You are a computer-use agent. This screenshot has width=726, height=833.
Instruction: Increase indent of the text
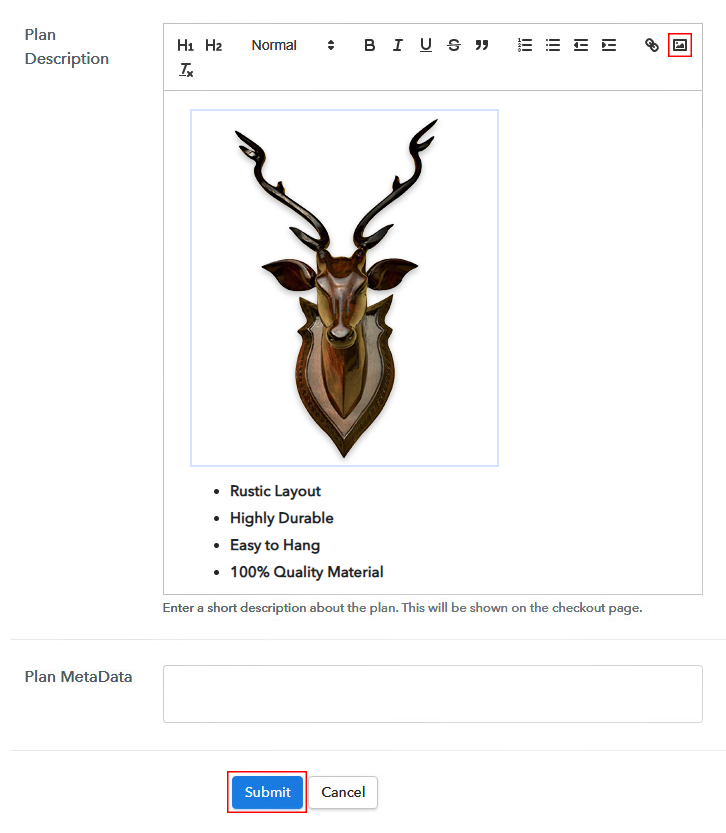click(x=609, y=45)
